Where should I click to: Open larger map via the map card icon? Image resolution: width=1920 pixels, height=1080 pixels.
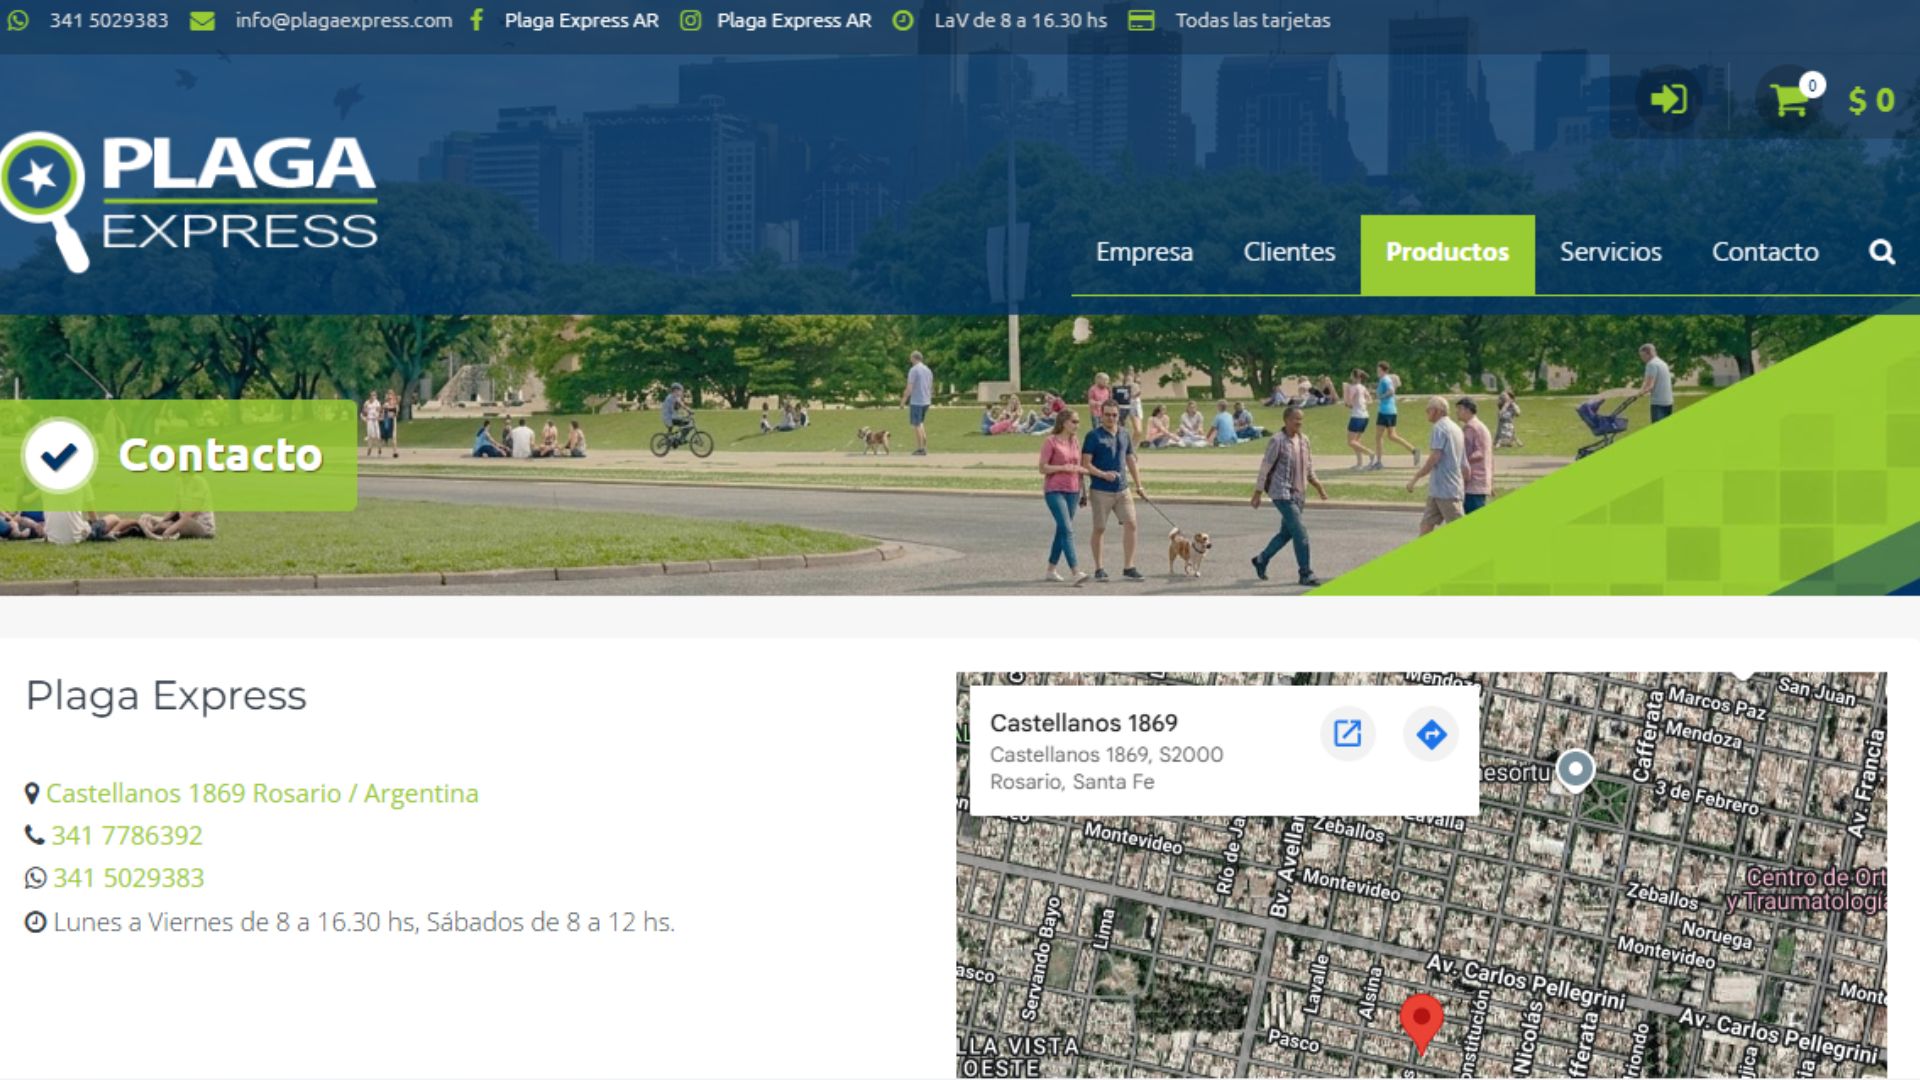1347,734
